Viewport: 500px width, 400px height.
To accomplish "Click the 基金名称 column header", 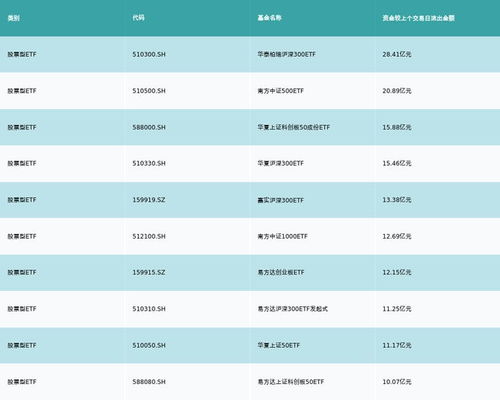I will (x=269, y=18).
